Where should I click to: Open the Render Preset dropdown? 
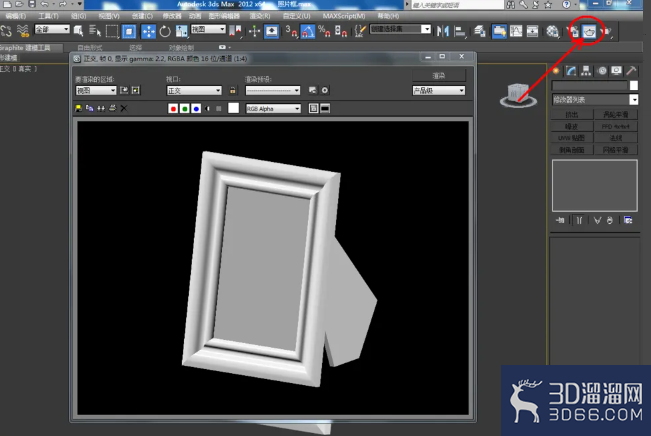273,90
